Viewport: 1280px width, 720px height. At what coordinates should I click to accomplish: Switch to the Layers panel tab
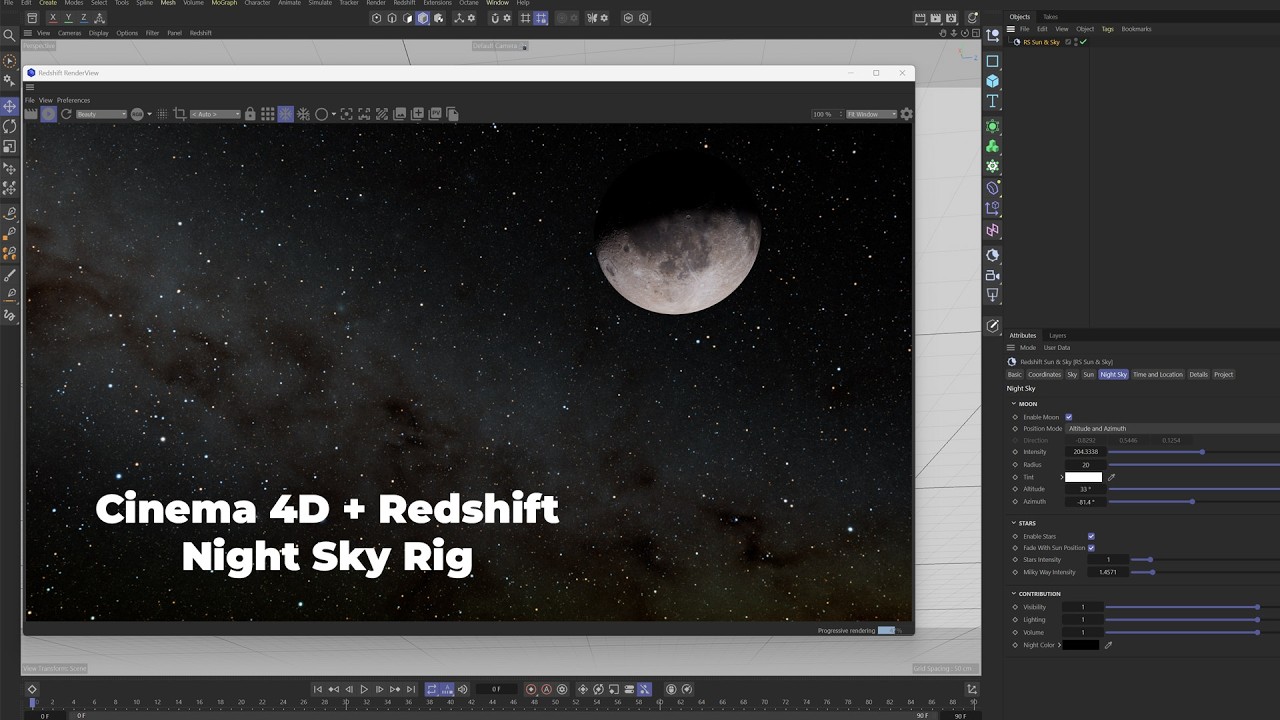1057,336
